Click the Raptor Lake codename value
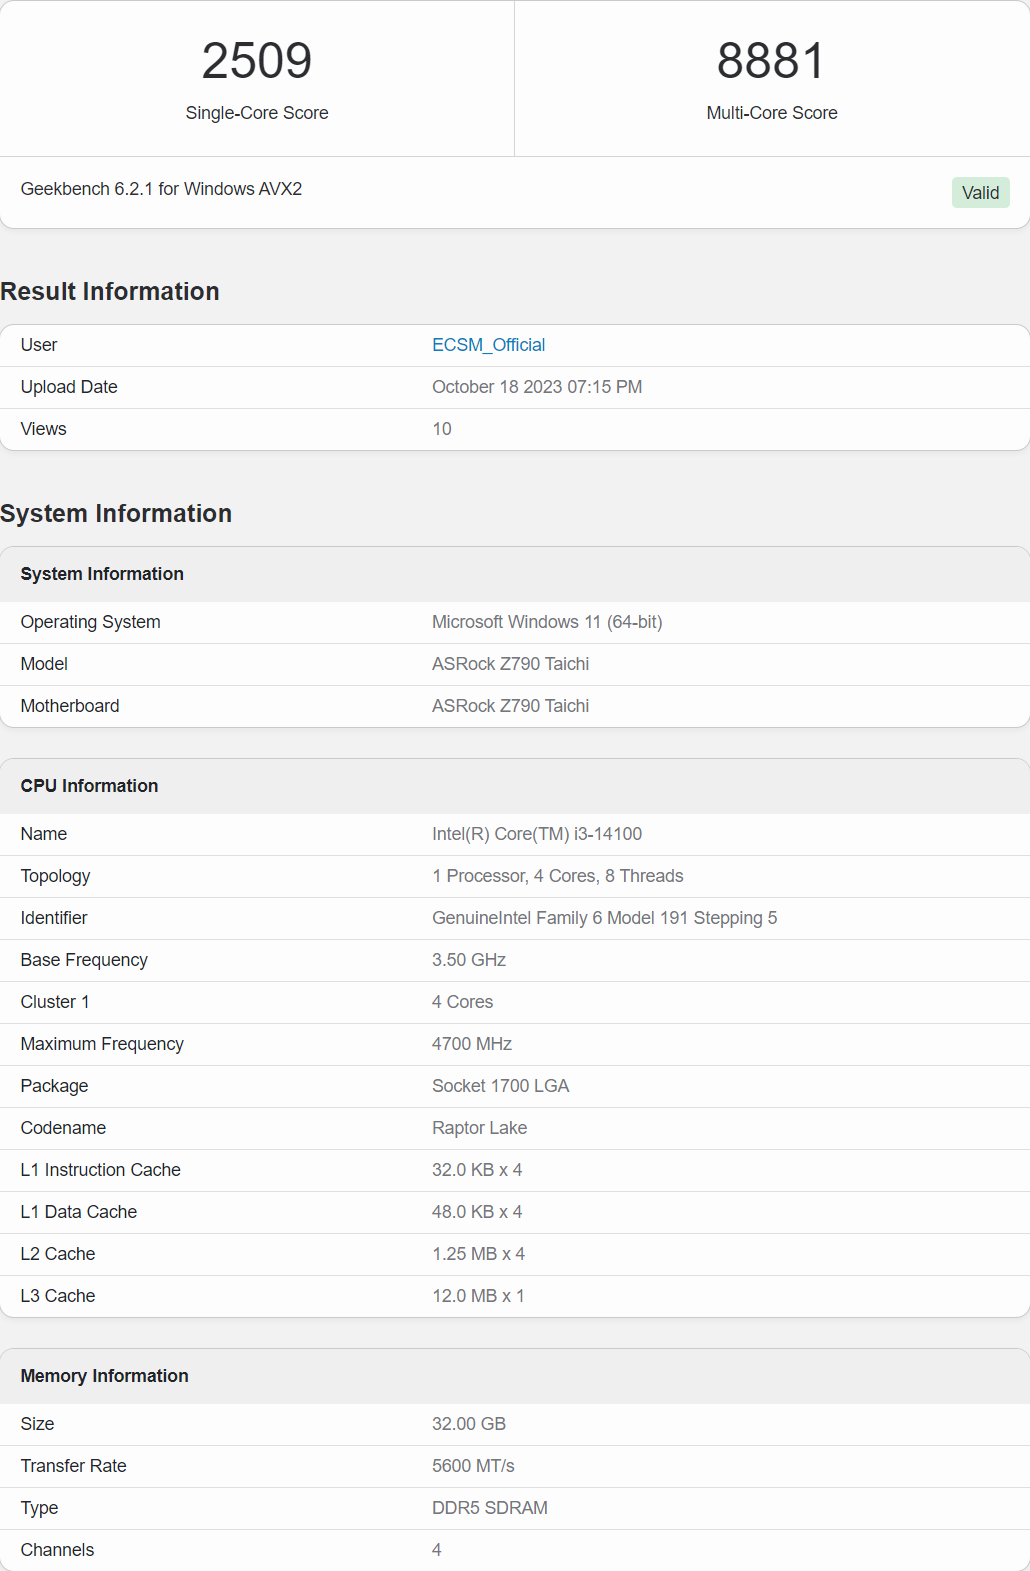The height and width of the screenshot is (1571, 1030). coord(479,1128)
